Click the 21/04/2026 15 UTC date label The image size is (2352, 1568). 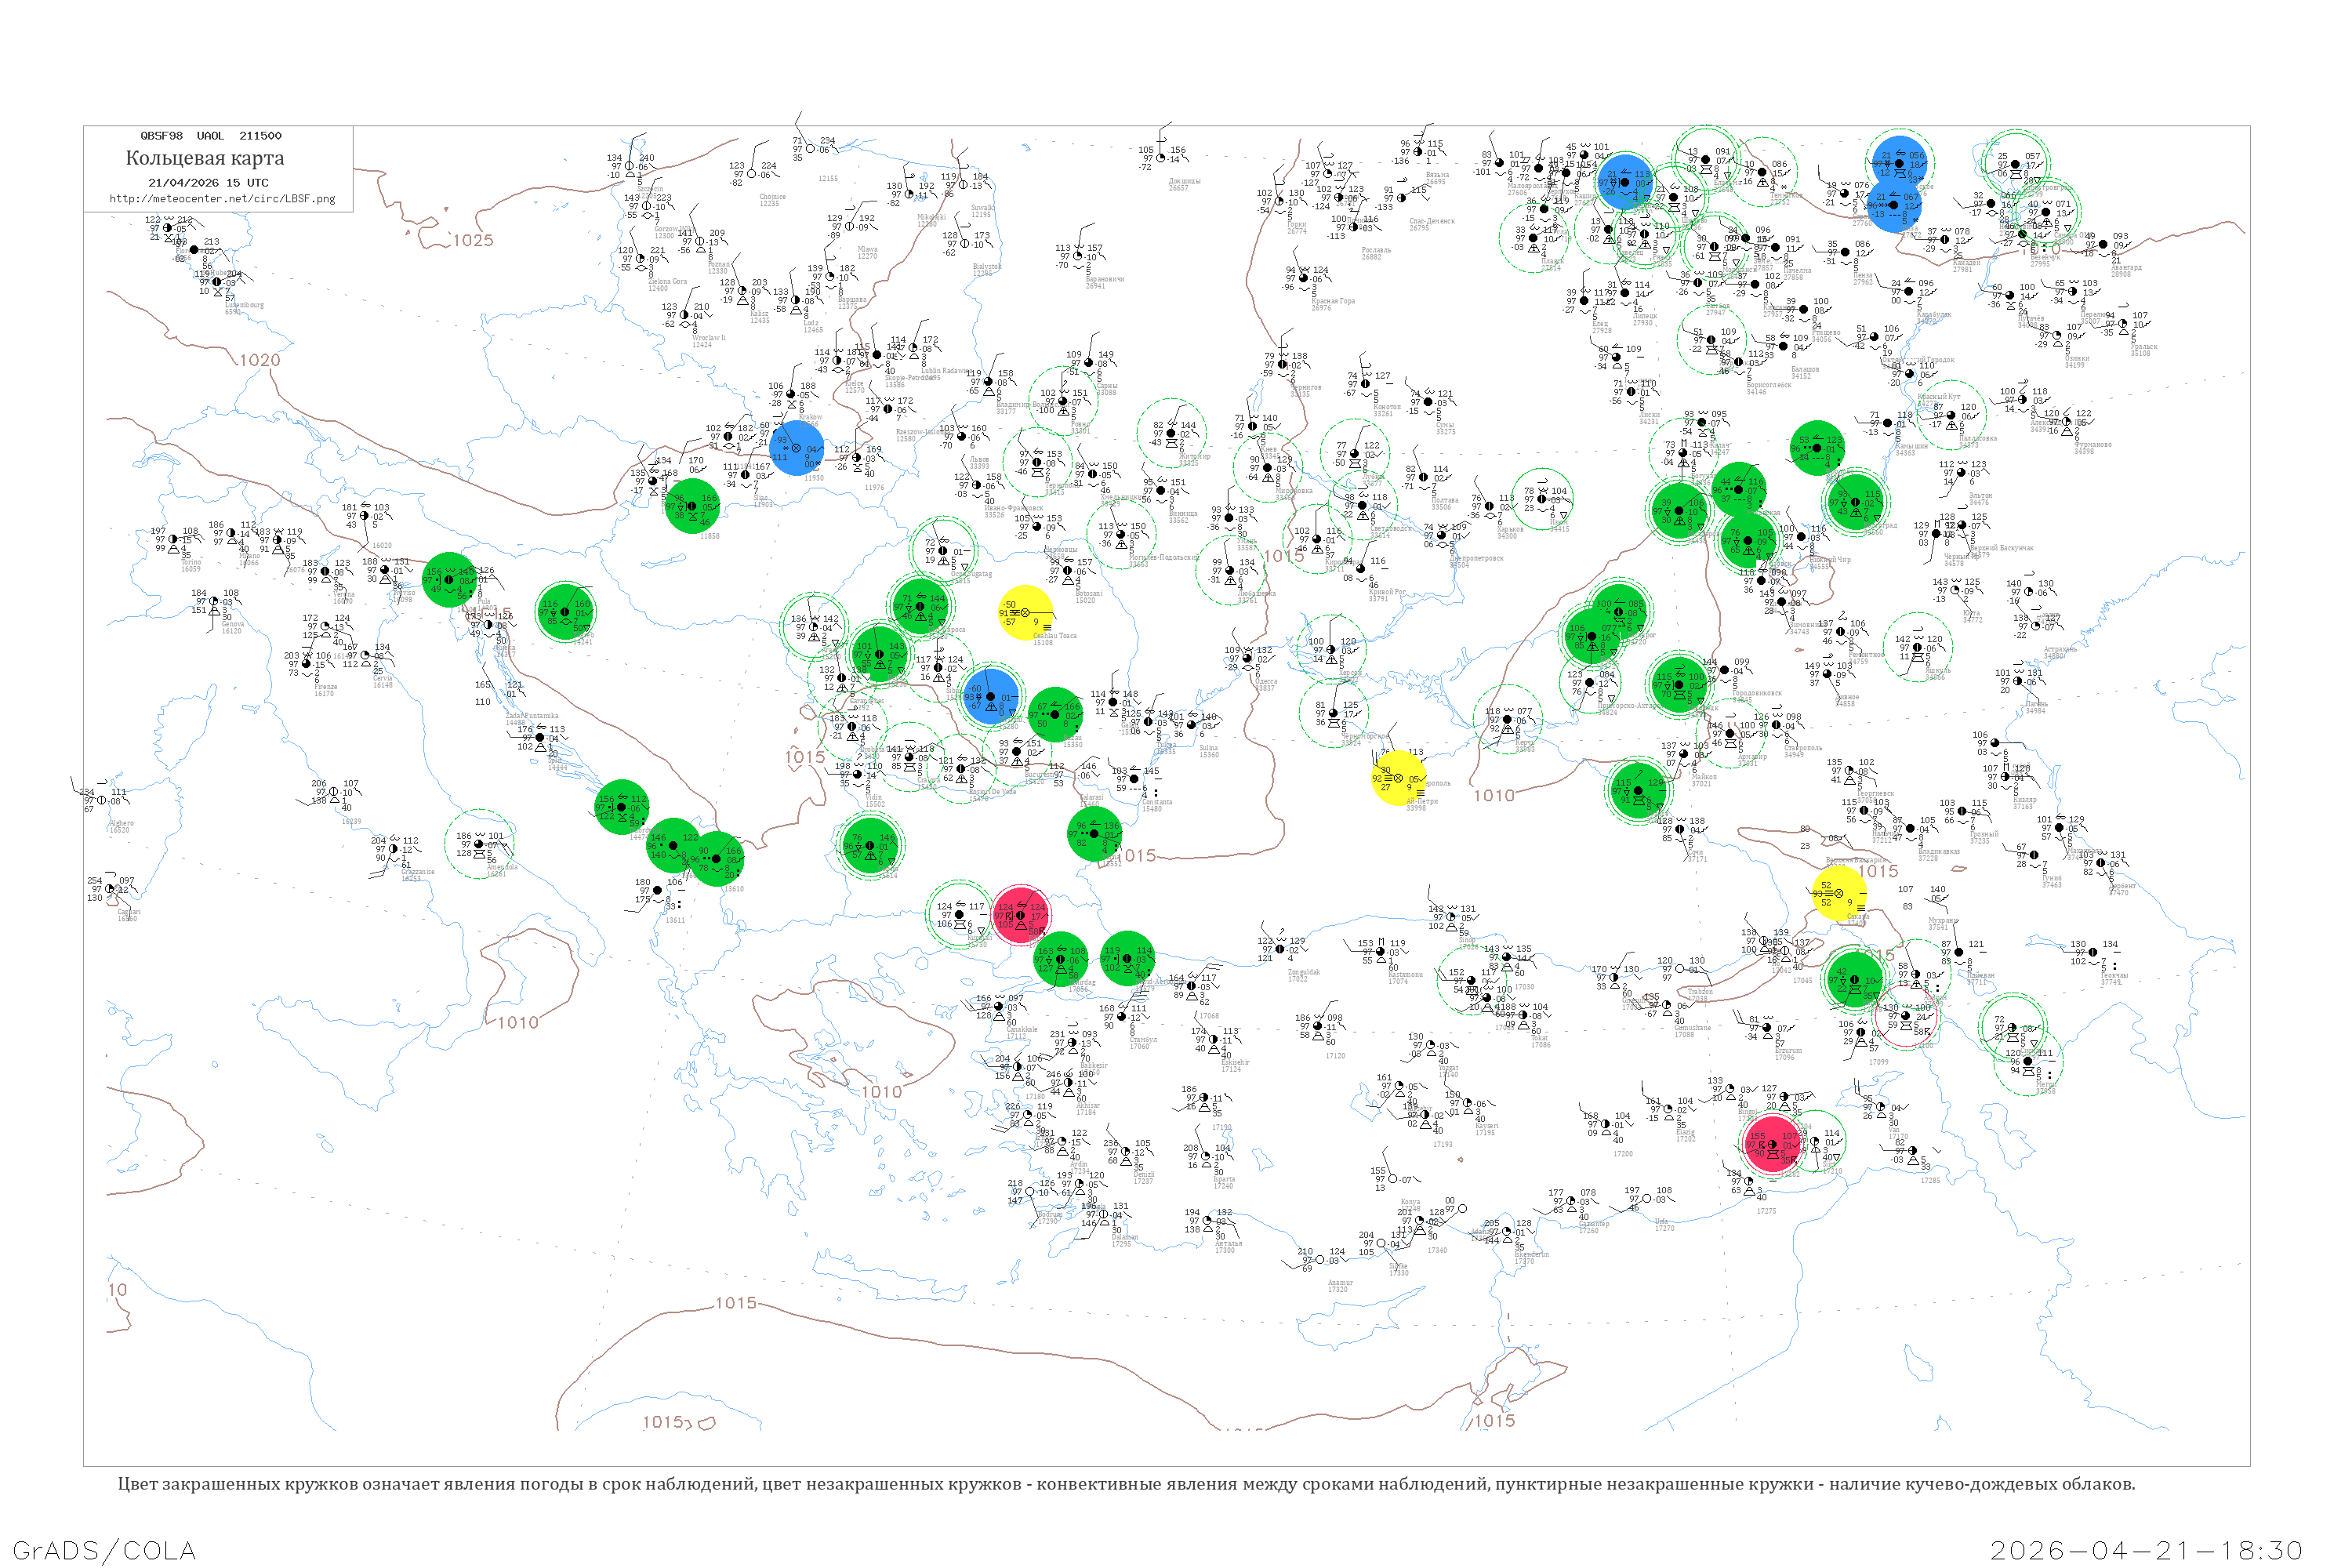(x=208, y=182)
